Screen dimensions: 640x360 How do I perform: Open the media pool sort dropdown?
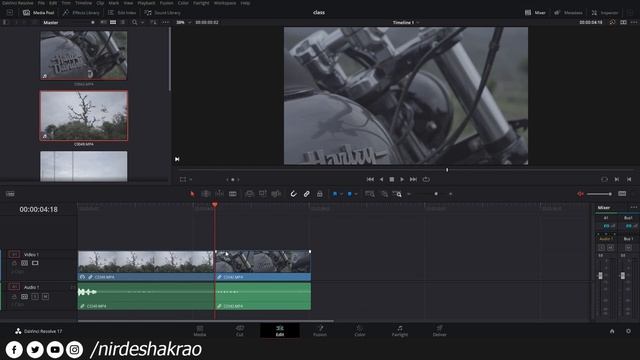click(x=153, y=22)
